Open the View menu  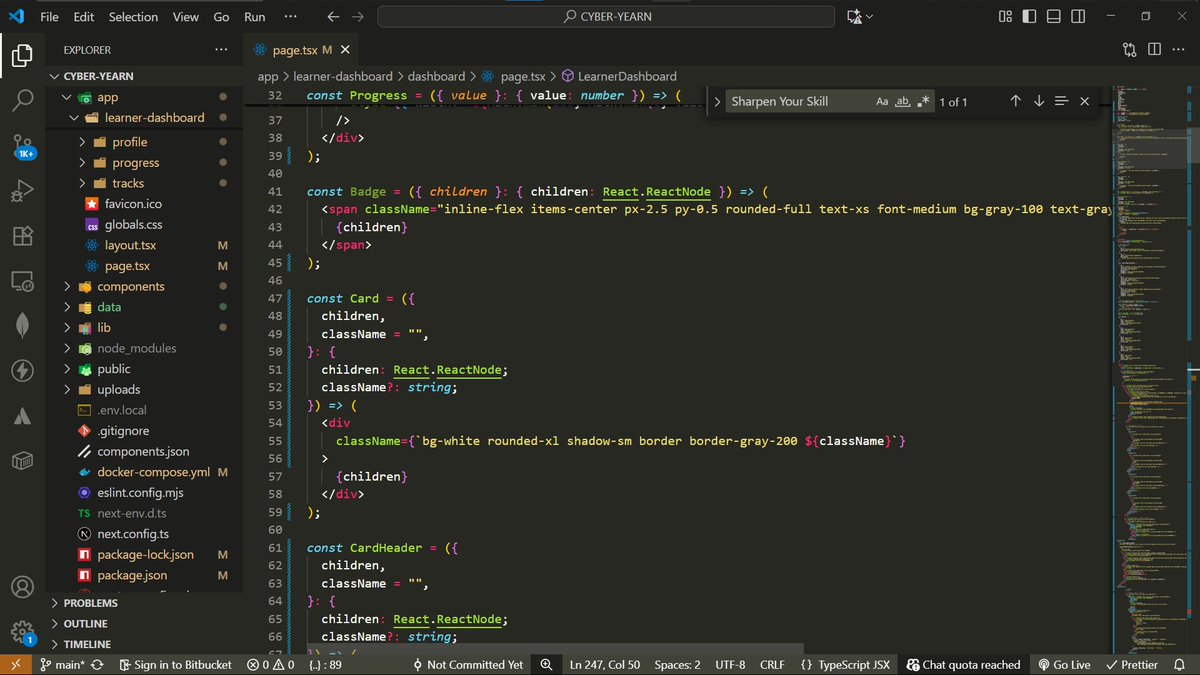point(186,17)
